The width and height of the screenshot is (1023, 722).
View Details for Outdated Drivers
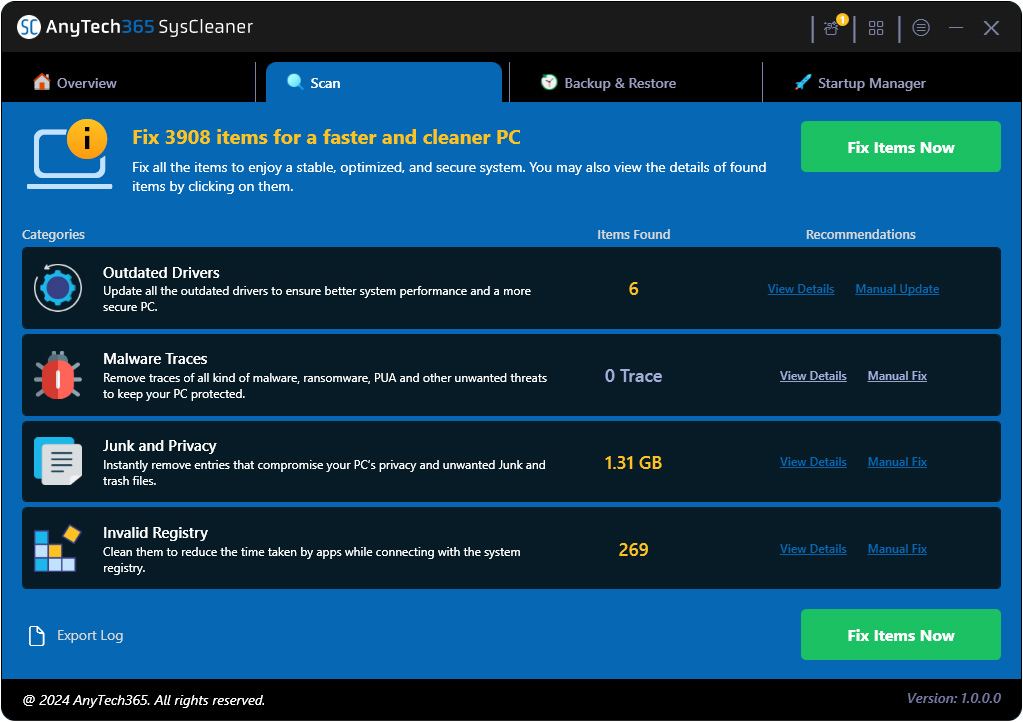click(x=800, y=288)
